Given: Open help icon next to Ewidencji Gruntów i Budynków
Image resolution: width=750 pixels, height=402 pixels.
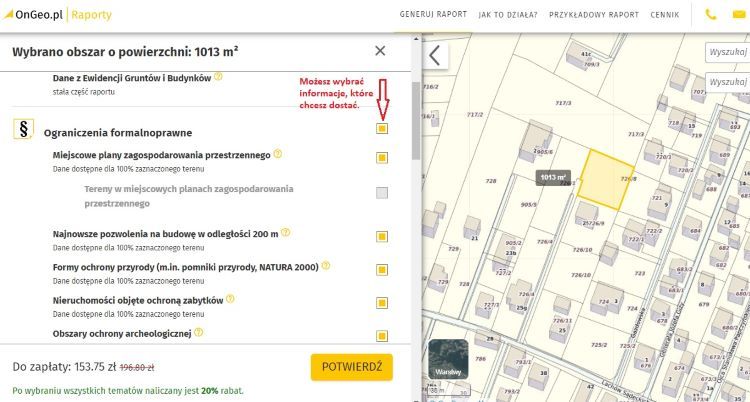Looking at the screenshot, I should [x=219, y=77].
